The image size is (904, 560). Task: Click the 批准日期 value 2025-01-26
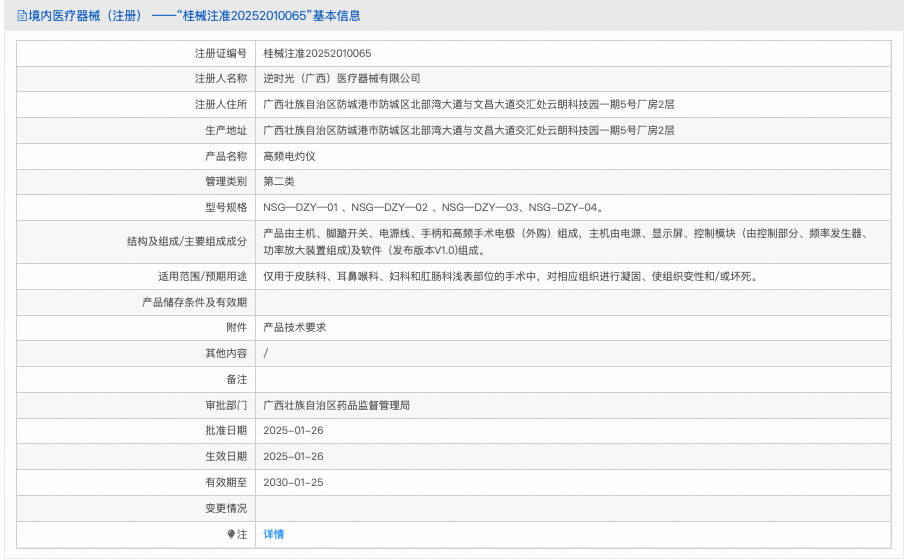click(293, 431)
